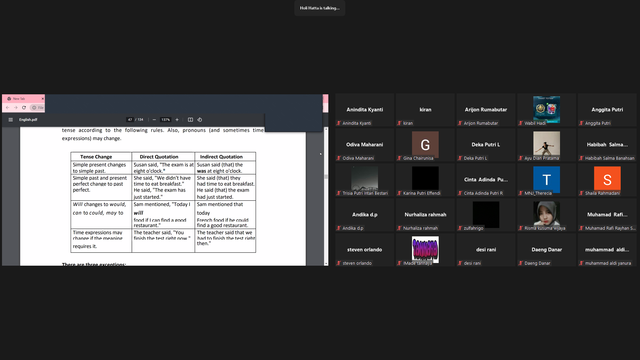Image resolution: width=640 pixels, height=360 pixels.
Task: Click Nurhaliza rahmah's muted mic icon
Action: click(400, 228)
